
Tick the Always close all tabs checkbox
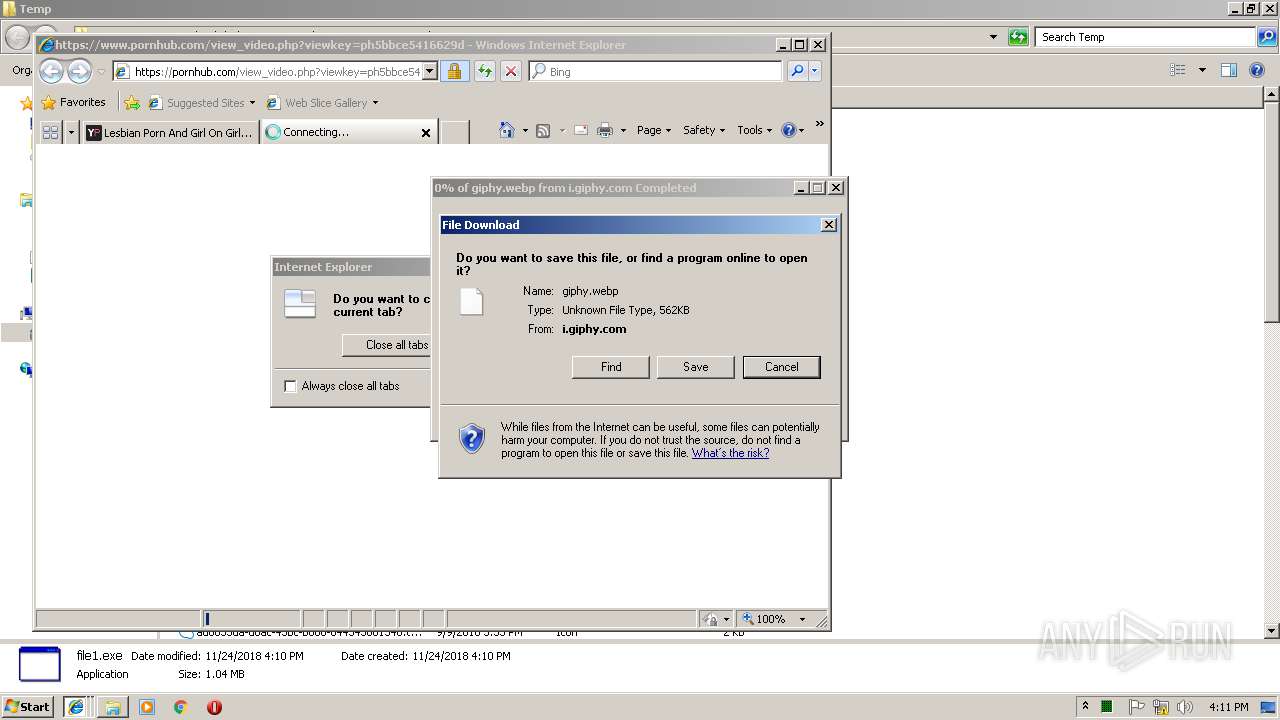click(291, 386)
